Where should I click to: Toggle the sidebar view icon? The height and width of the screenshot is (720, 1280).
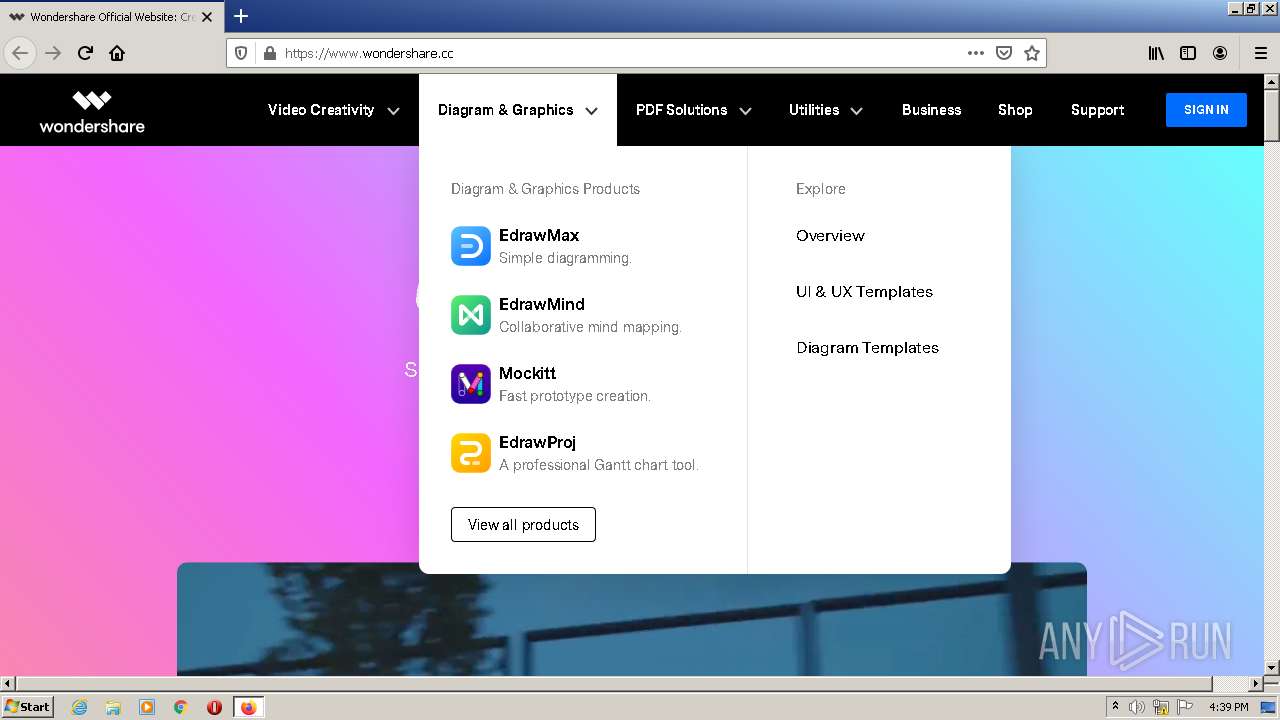point(1188,53)
